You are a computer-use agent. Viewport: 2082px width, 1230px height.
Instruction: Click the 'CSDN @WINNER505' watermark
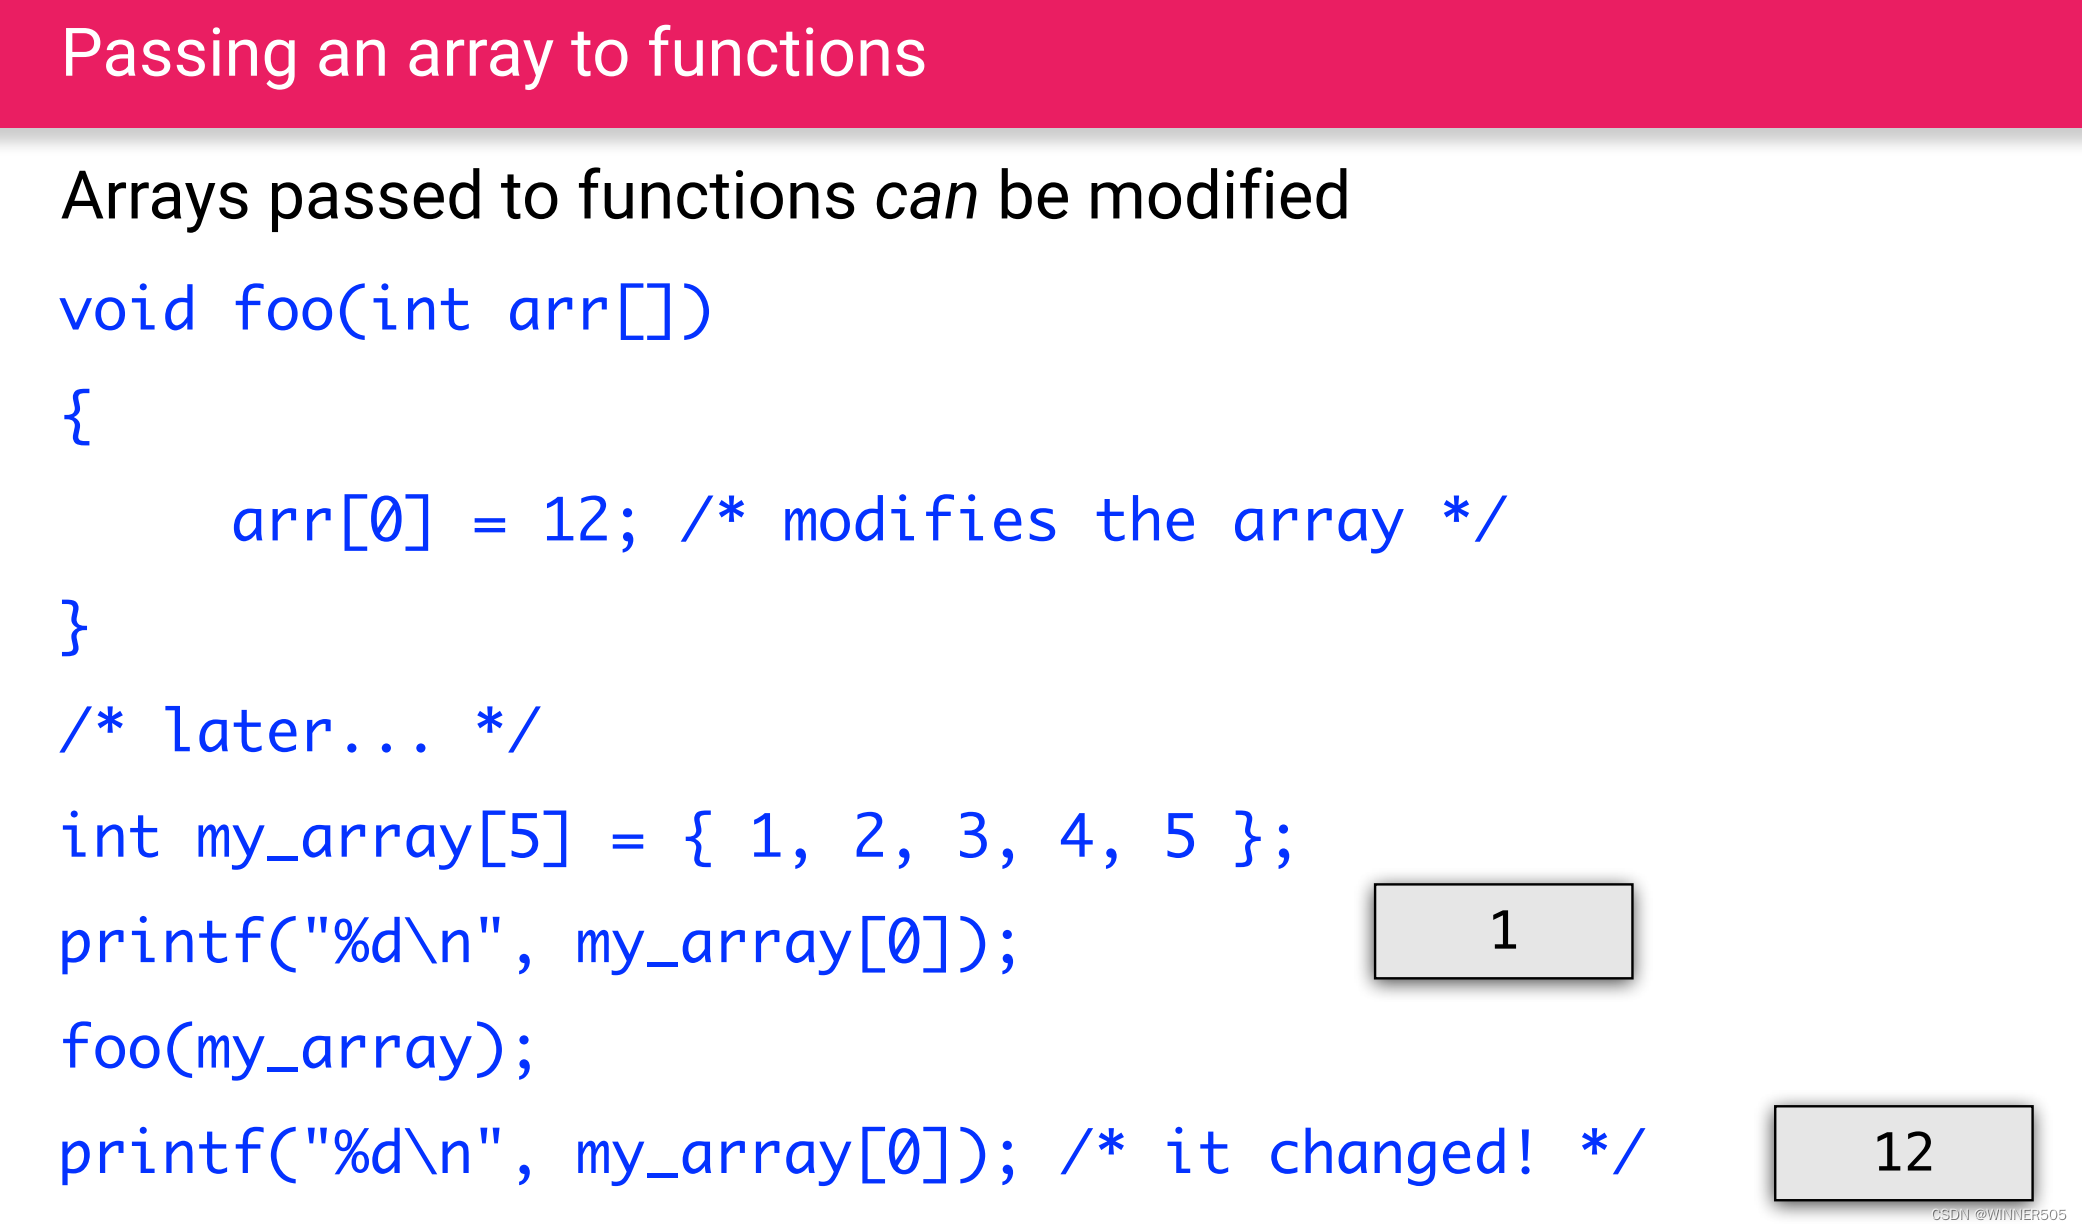click(1998, 1215)
